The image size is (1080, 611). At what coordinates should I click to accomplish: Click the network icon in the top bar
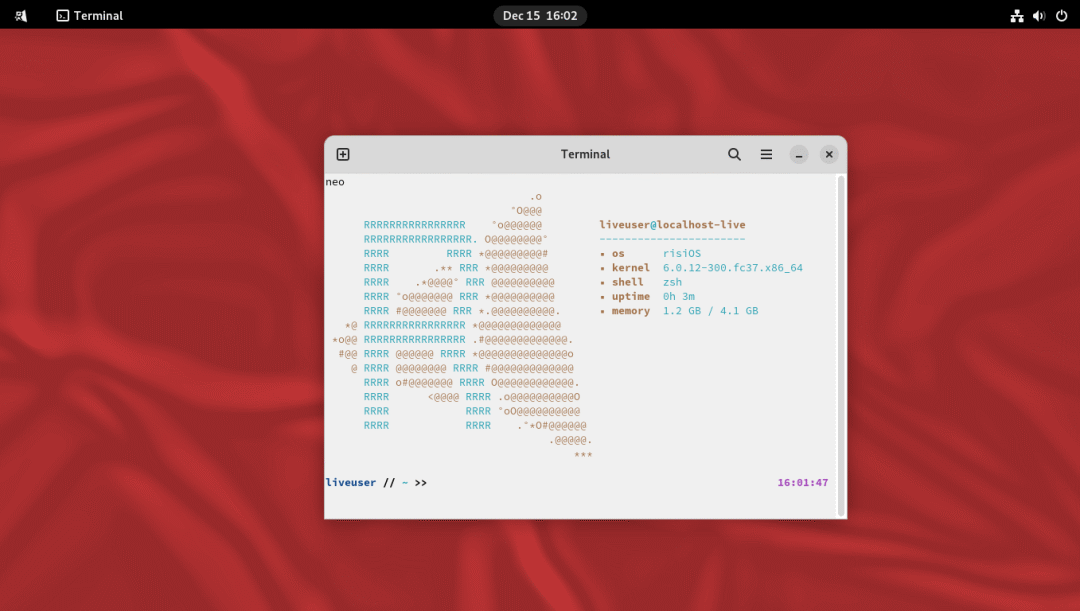(1017, 15)
